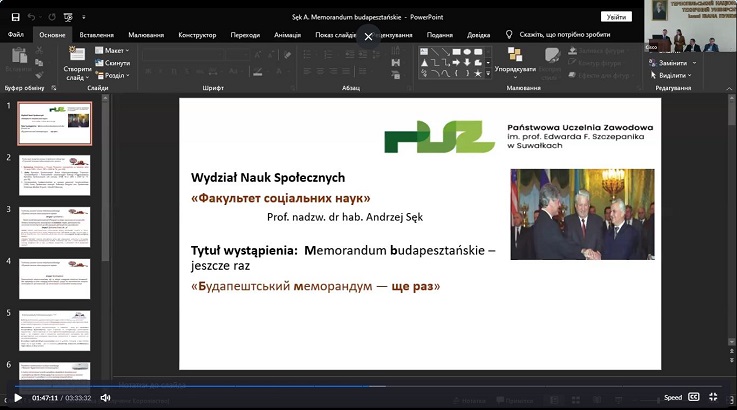The width and height of the screenshot is (737, 410).
Task: Open the Виділити select dropdown
Action: pos(672,75)
